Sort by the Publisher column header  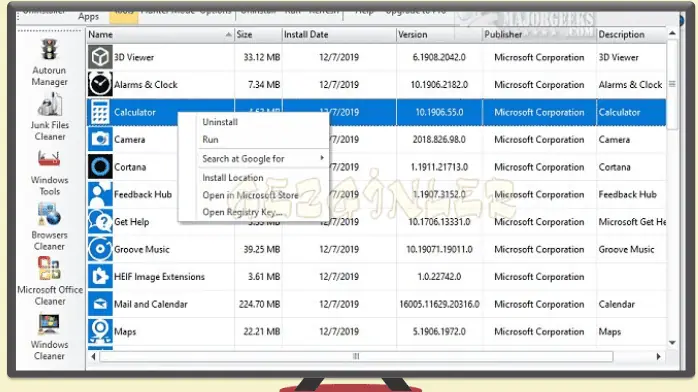click(539, 34)
